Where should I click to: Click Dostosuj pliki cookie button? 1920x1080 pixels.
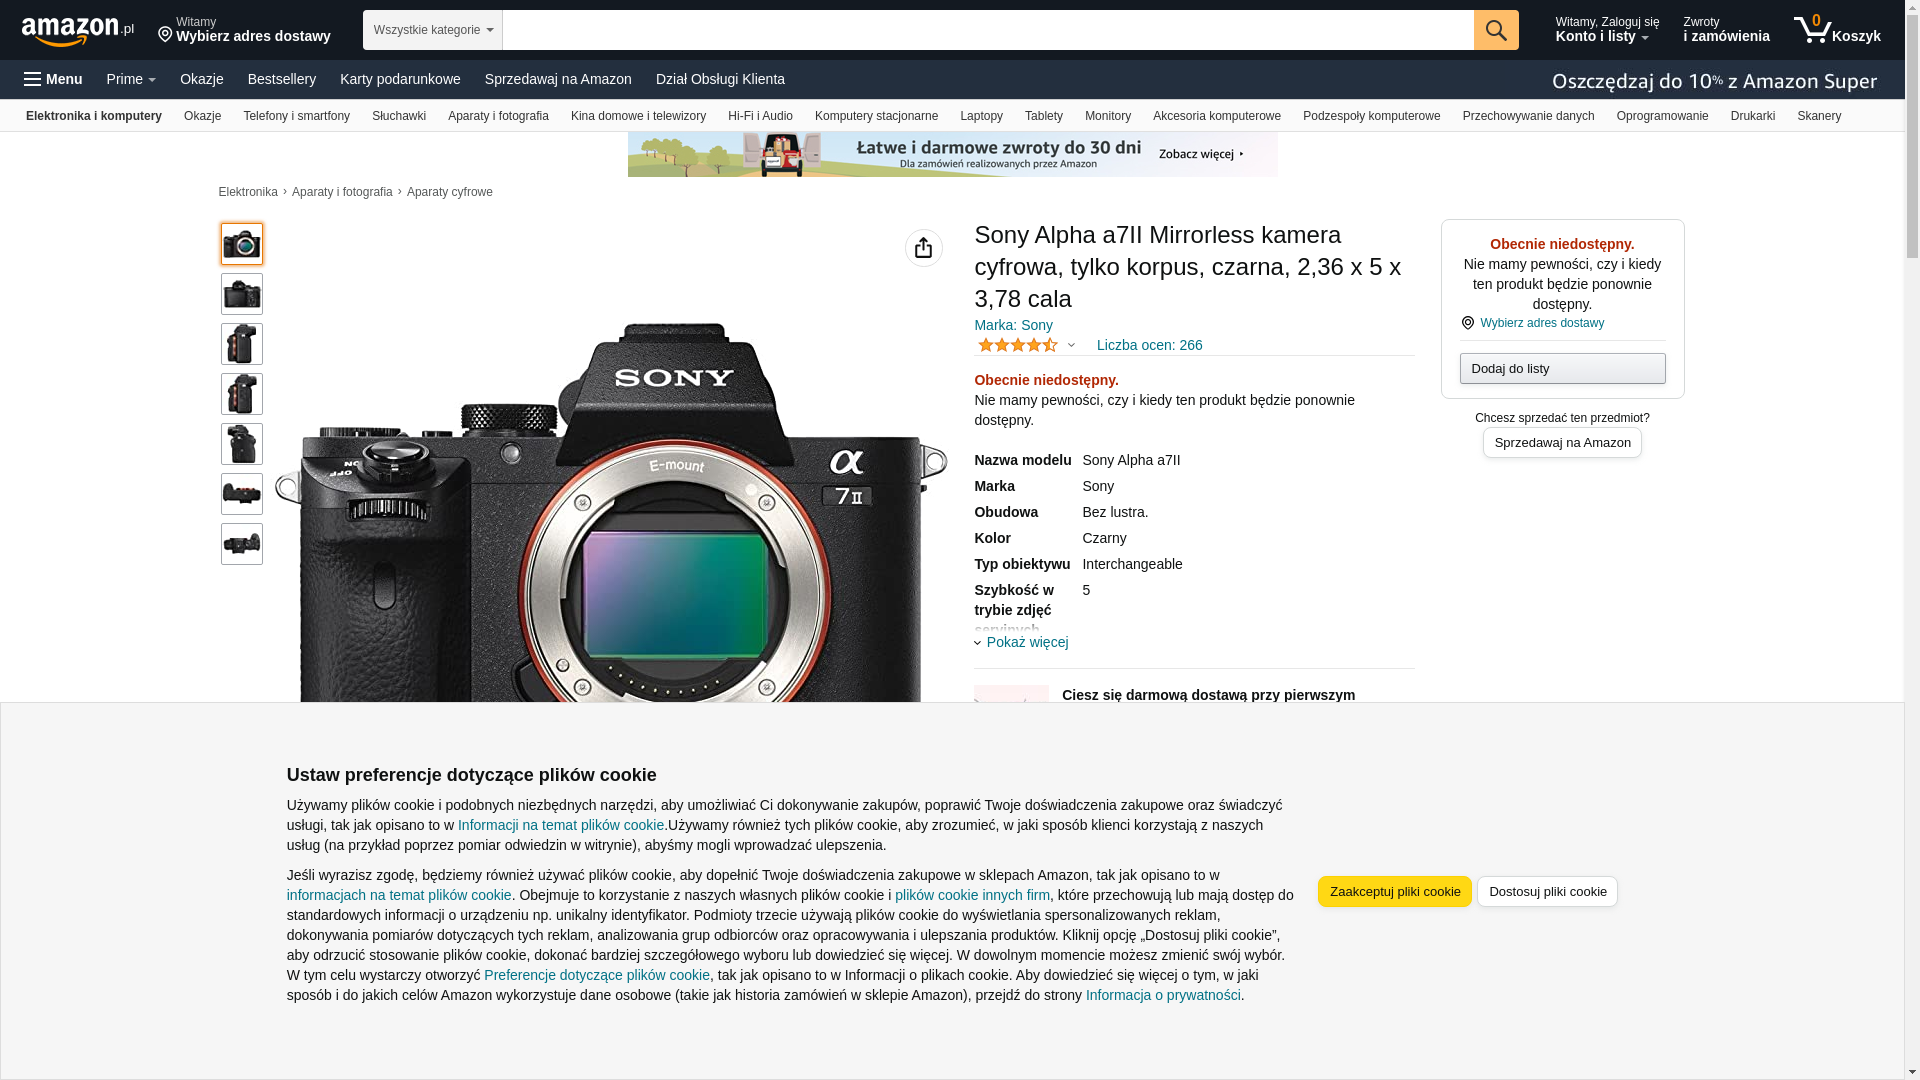1547,891
